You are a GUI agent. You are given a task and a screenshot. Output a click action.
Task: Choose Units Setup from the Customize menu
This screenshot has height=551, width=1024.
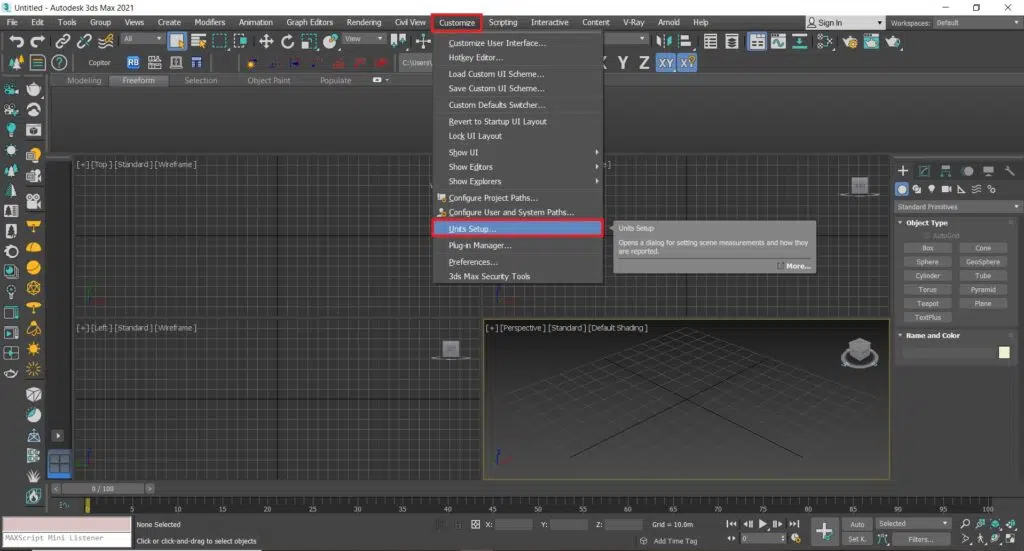(x=472, y=229)
